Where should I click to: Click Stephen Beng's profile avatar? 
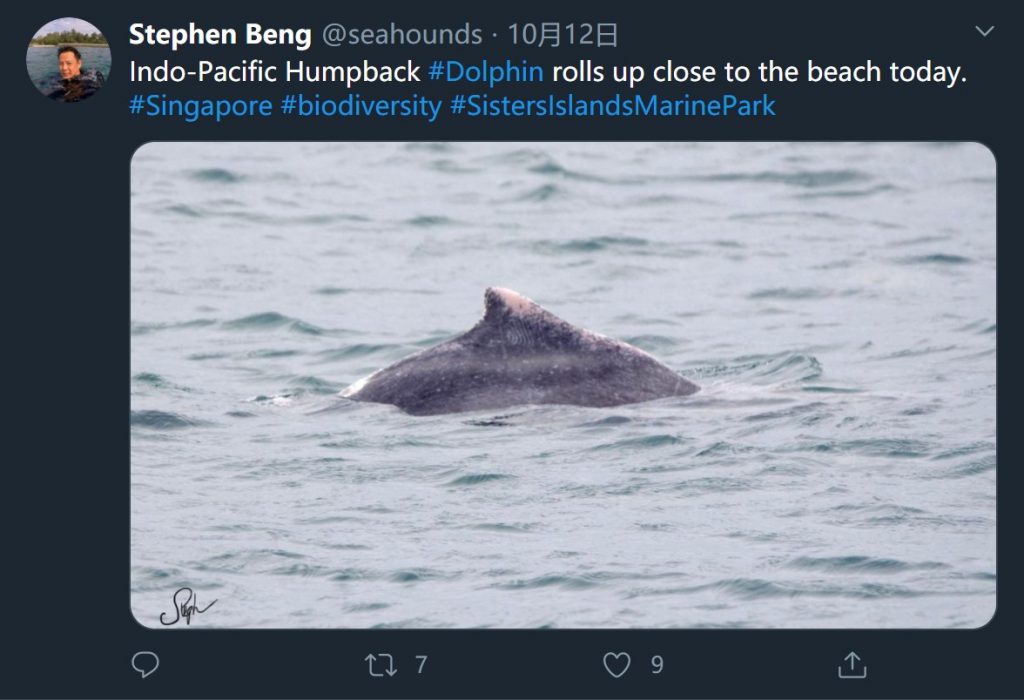[68, 60]
